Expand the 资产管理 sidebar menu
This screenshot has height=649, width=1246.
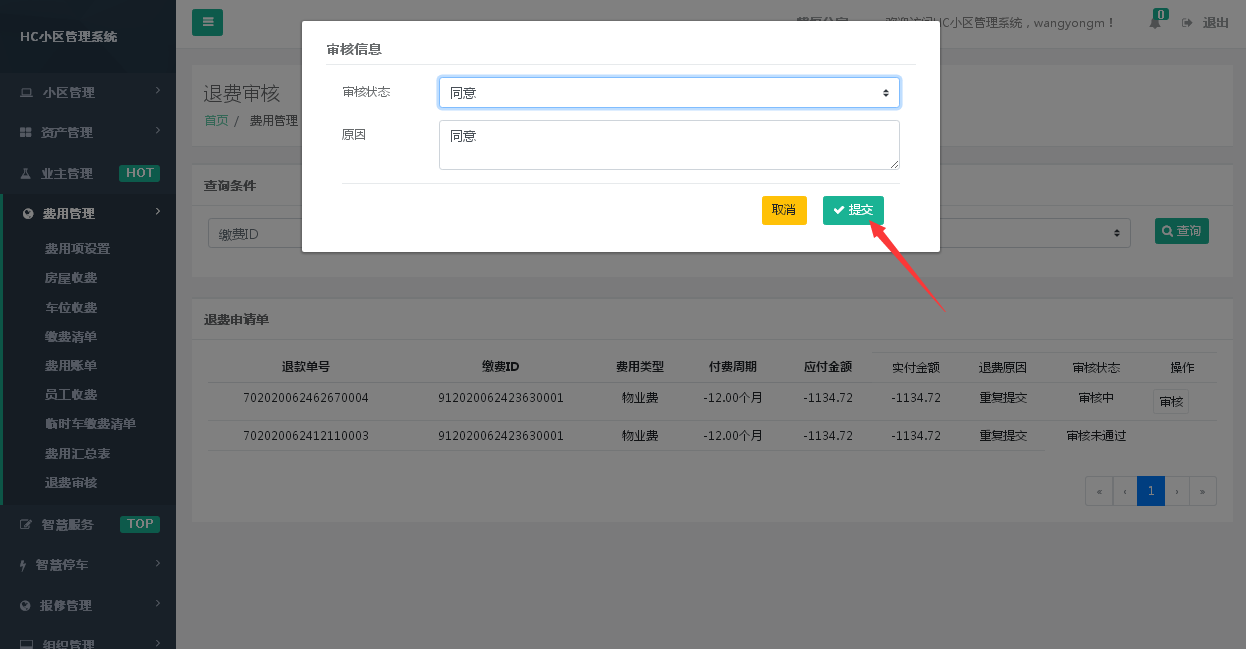point(88,132)
